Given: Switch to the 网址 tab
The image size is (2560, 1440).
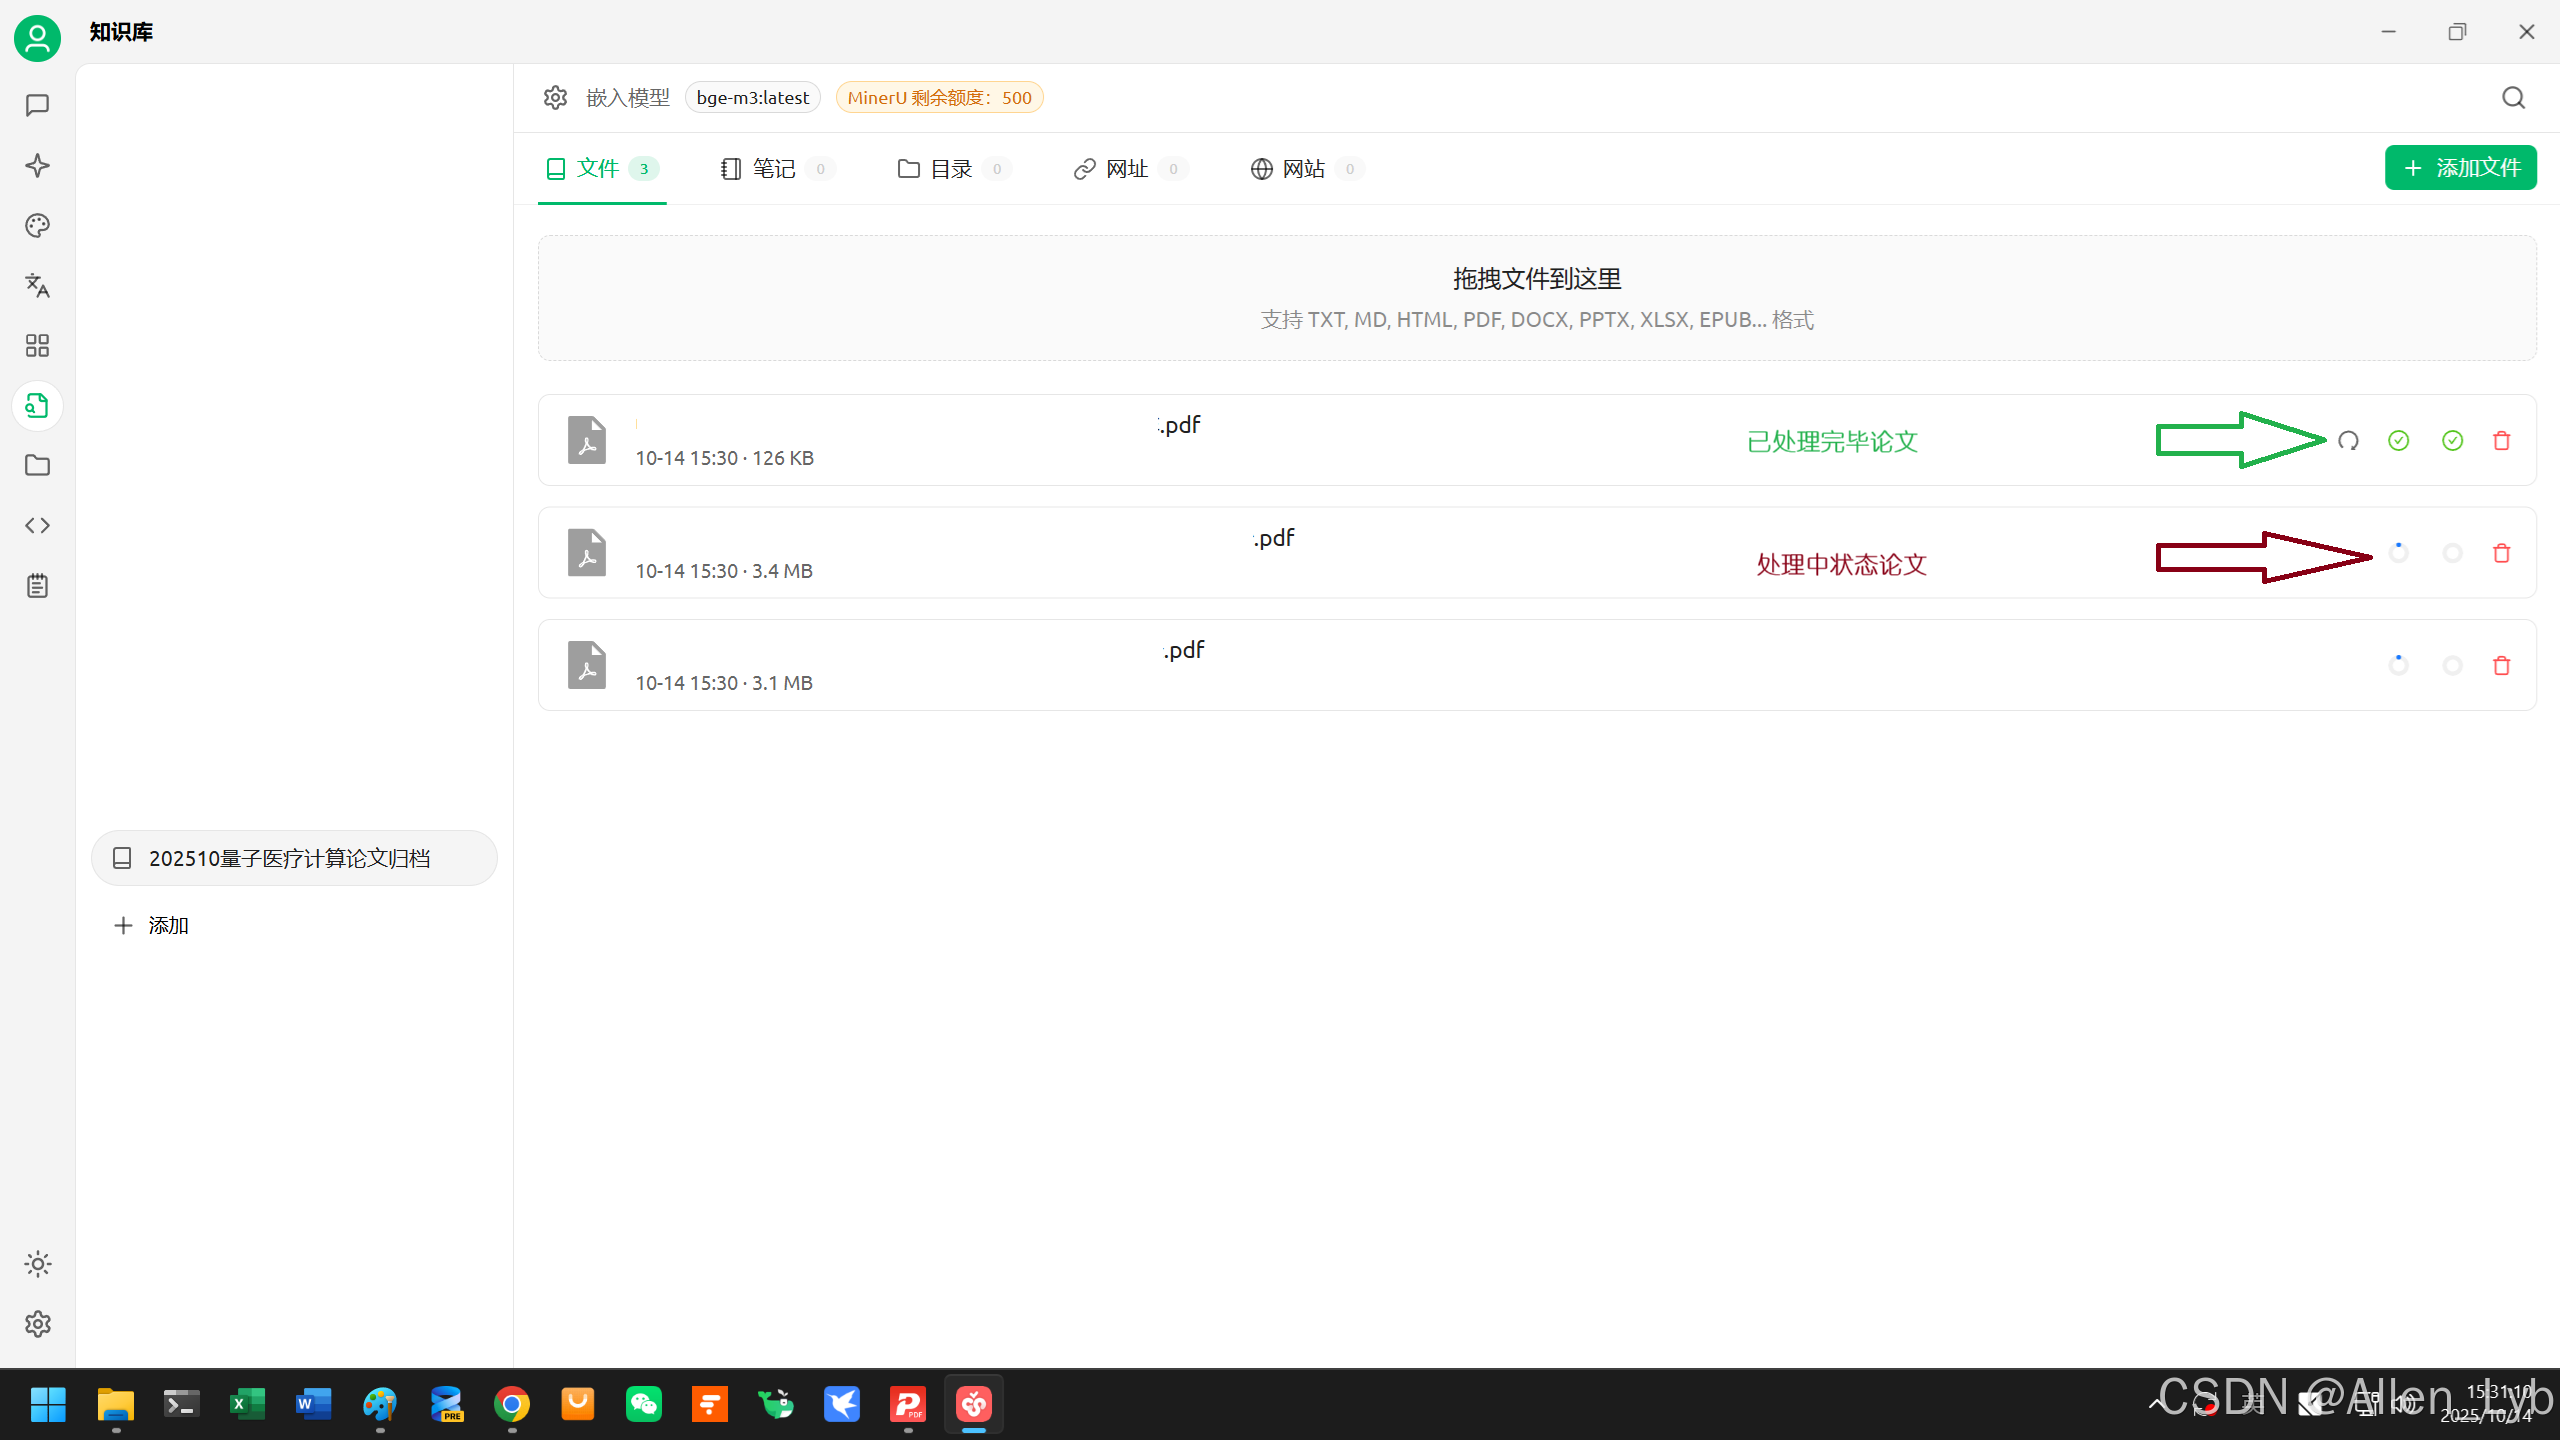Looking at the screenshot, I should 1126,169.
